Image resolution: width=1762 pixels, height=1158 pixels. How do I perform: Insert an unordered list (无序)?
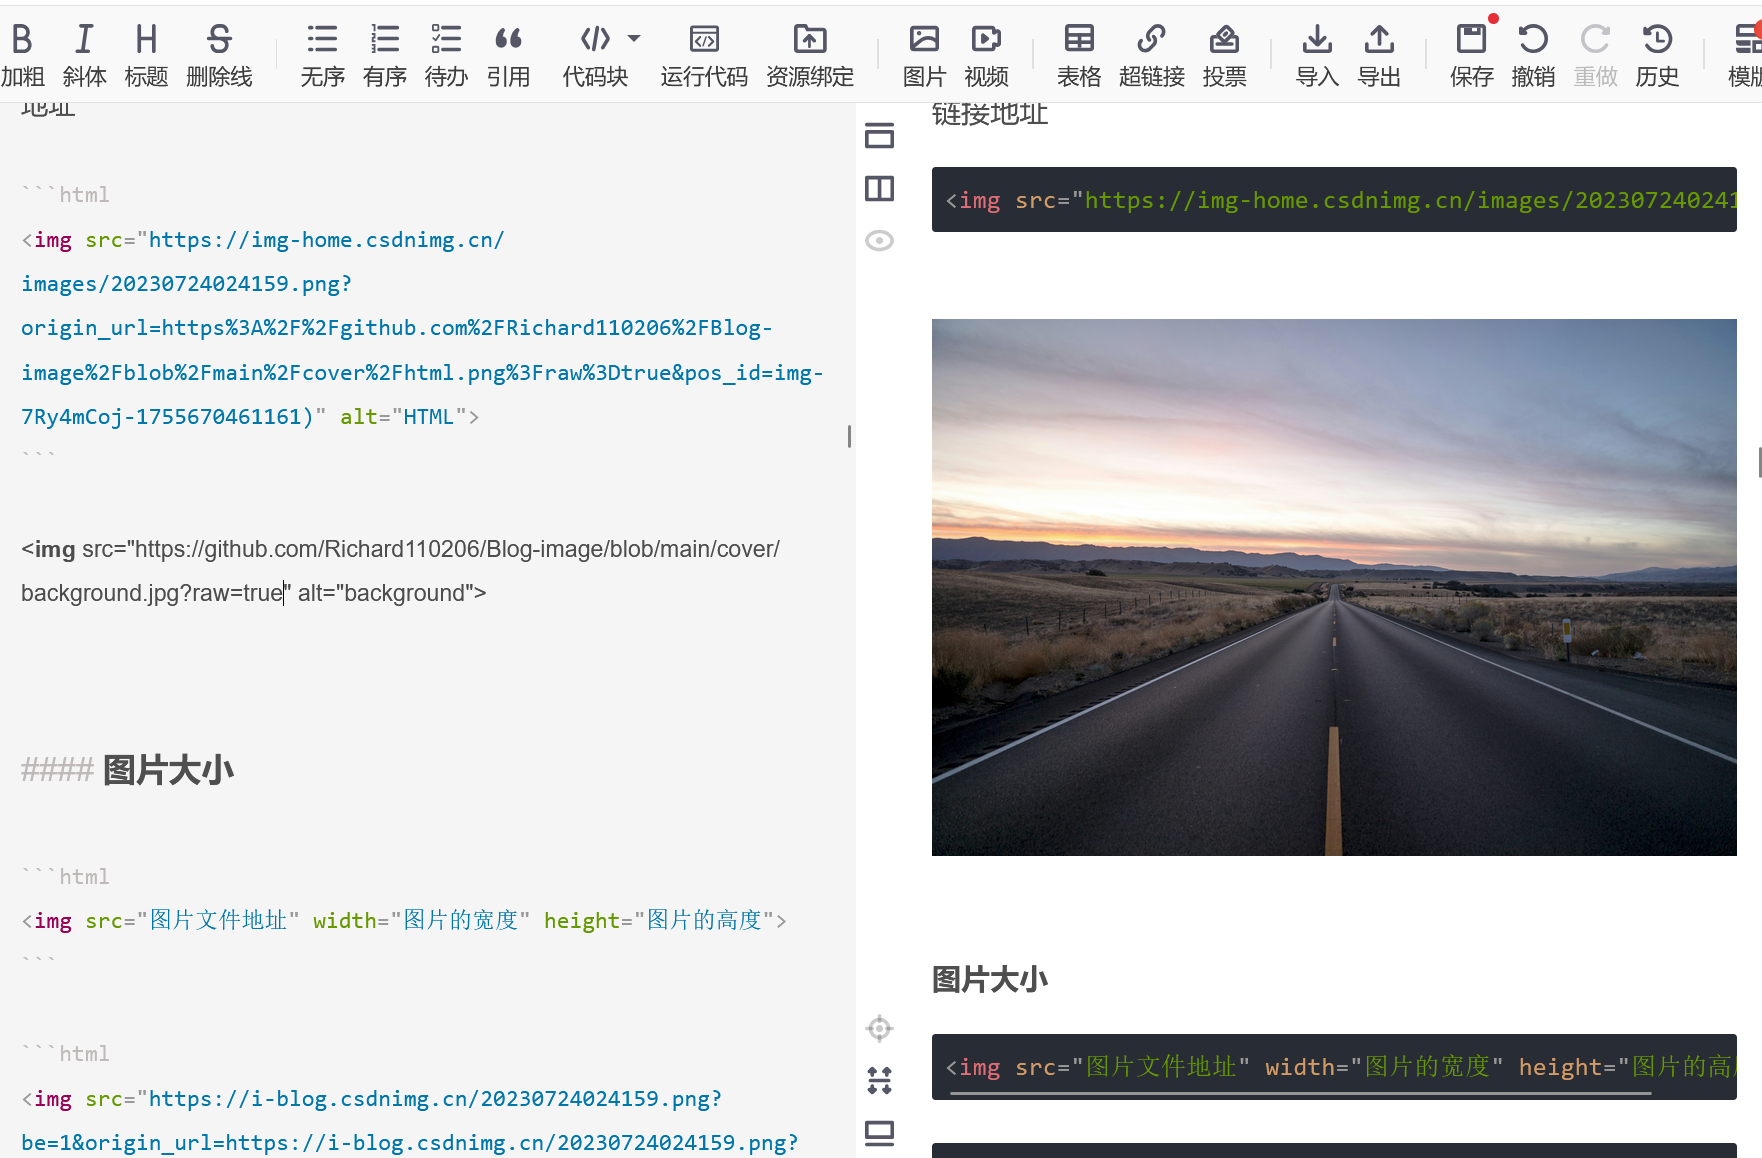coord(322,55)
